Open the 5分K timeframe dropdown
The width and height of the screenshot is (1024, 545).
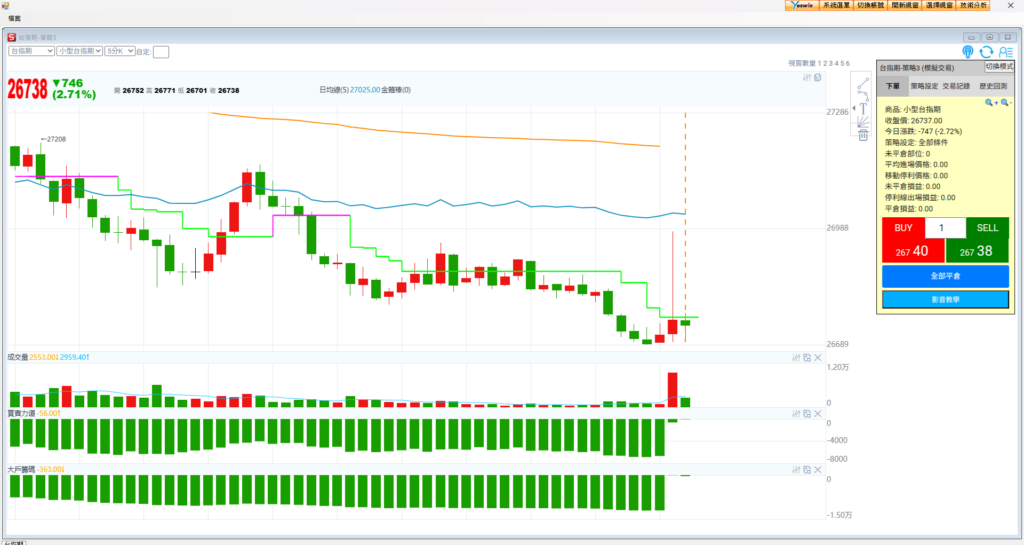coord(121,50)
